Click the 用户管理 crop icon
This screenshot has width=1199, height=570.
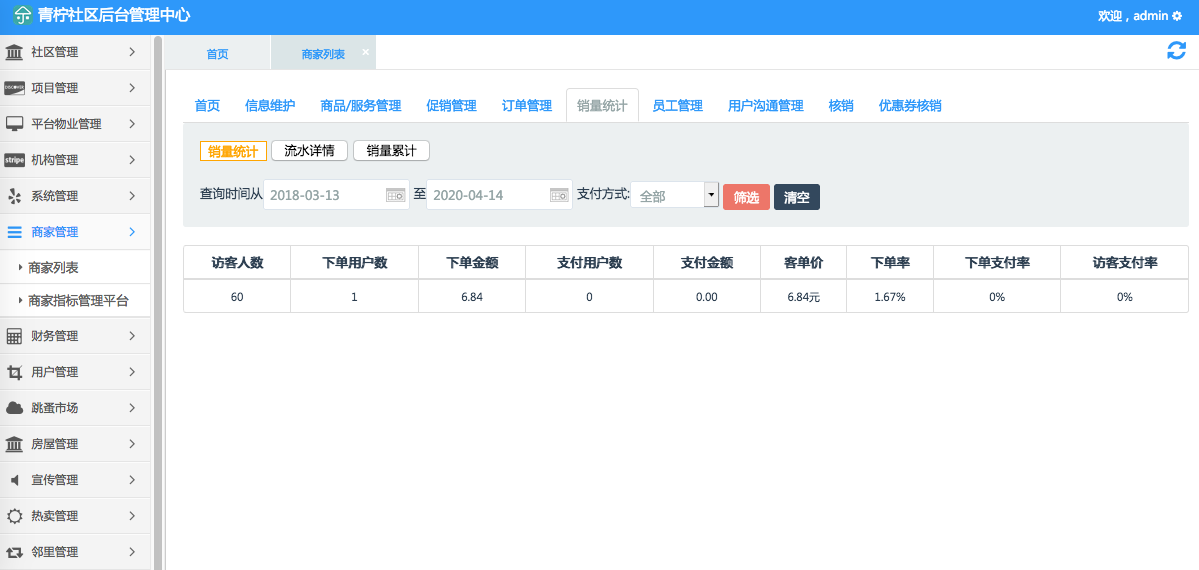point(14,372)
